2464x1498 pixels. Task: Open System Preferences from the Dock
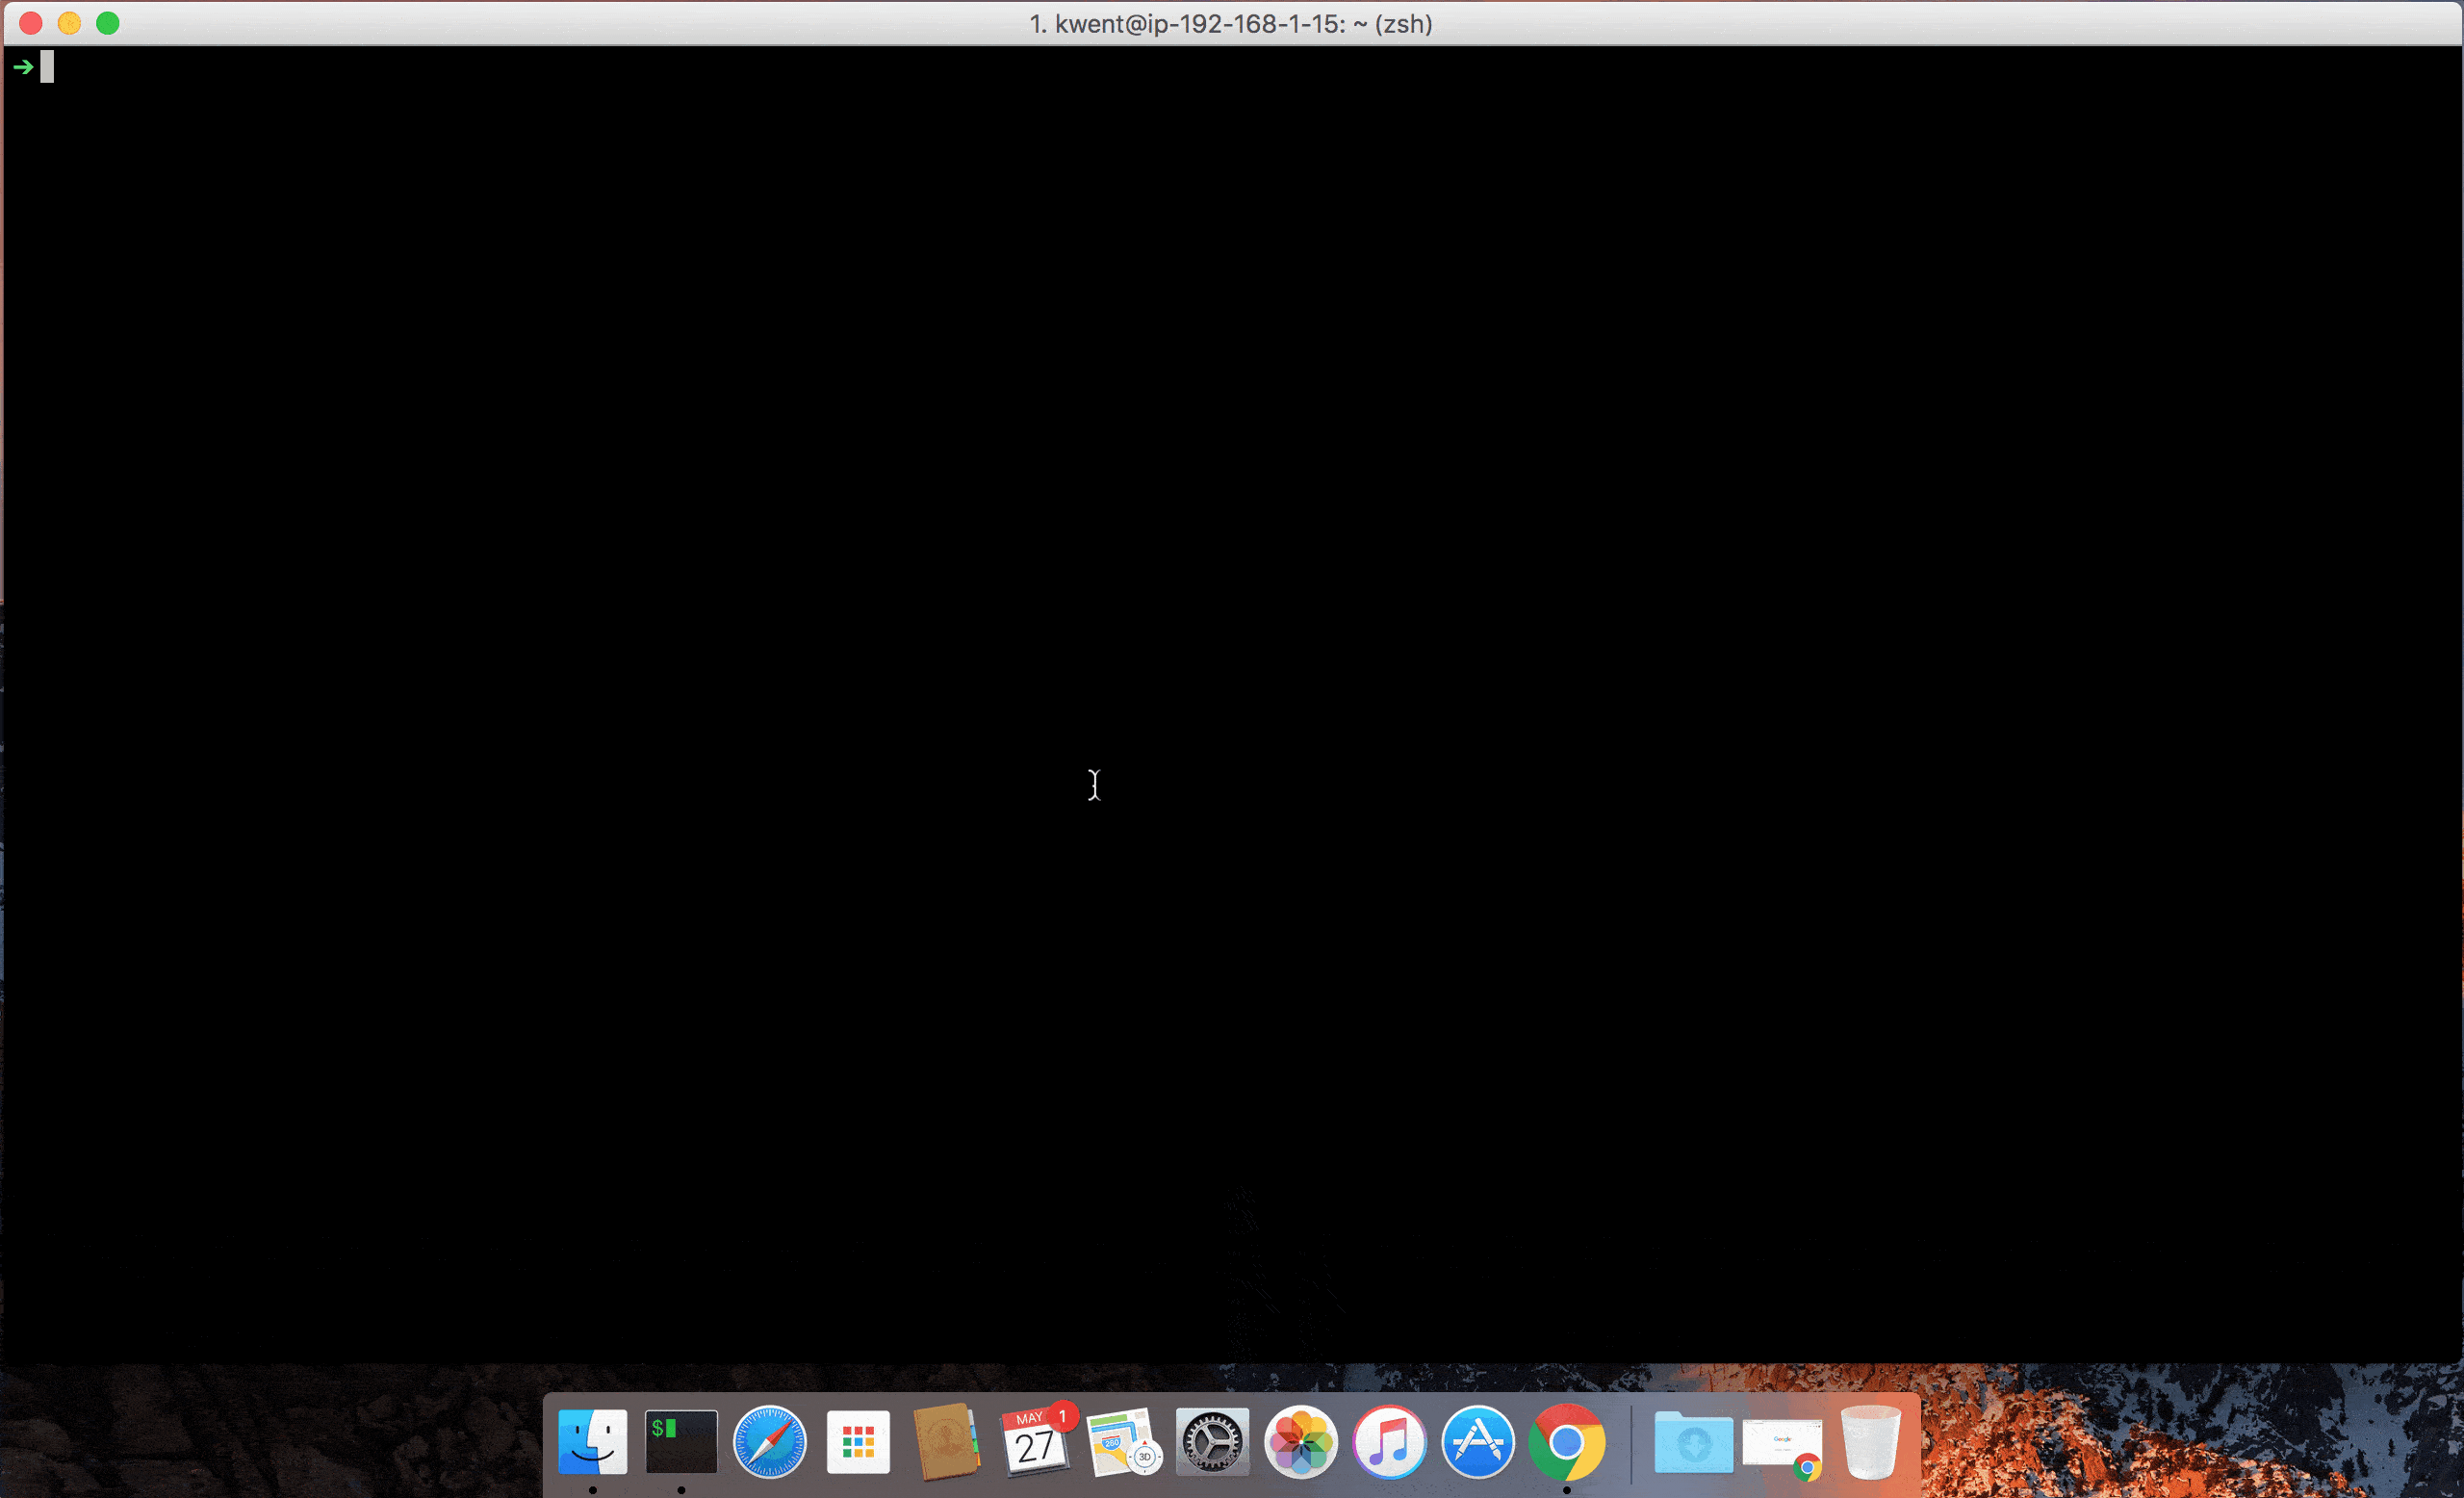(x=1212, y=1442)
